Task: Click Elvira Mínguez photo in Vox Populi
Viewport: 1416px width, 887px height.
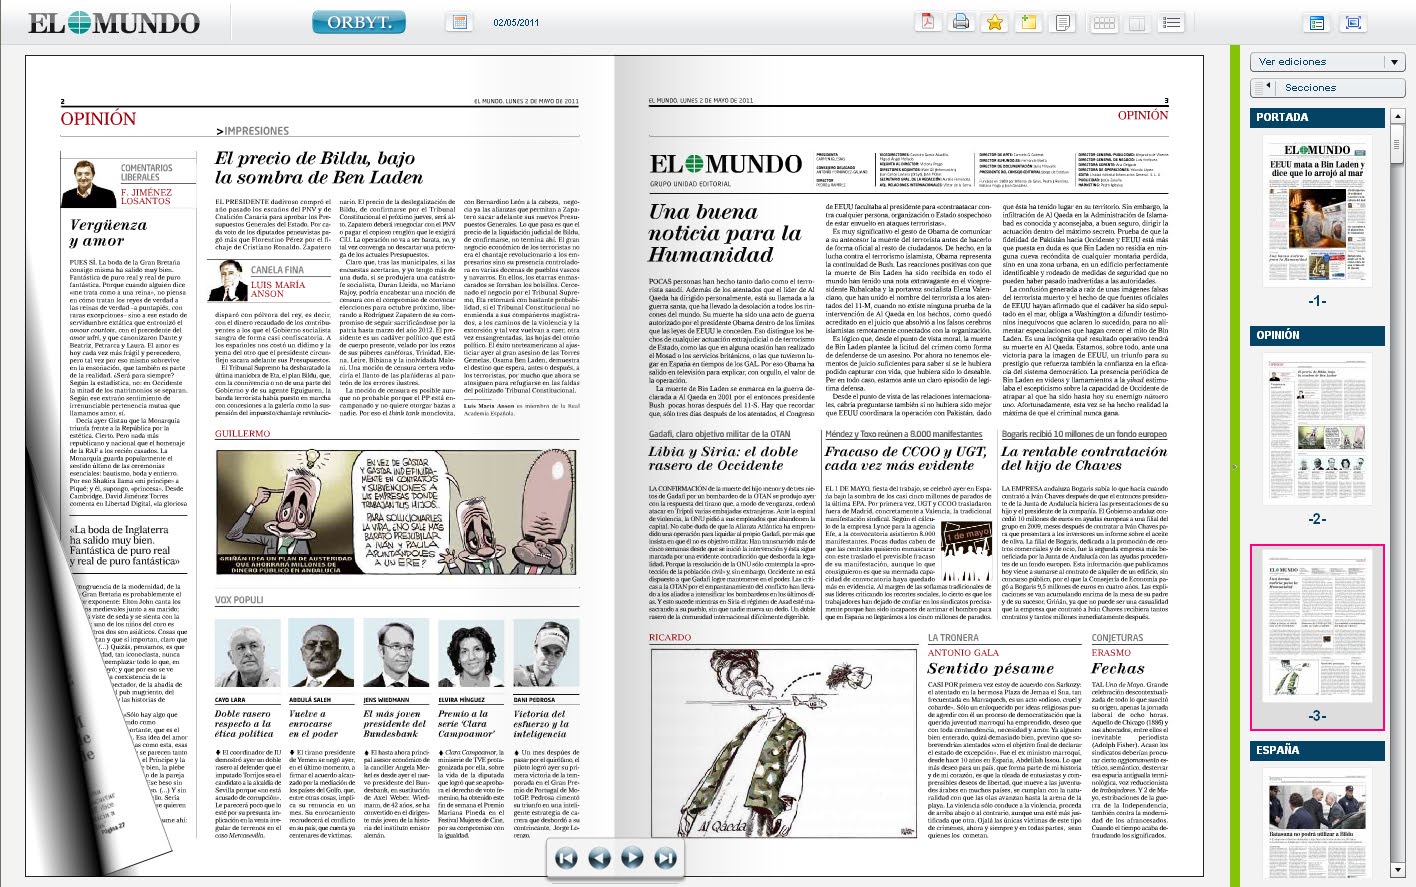Action: pos(471,651)
